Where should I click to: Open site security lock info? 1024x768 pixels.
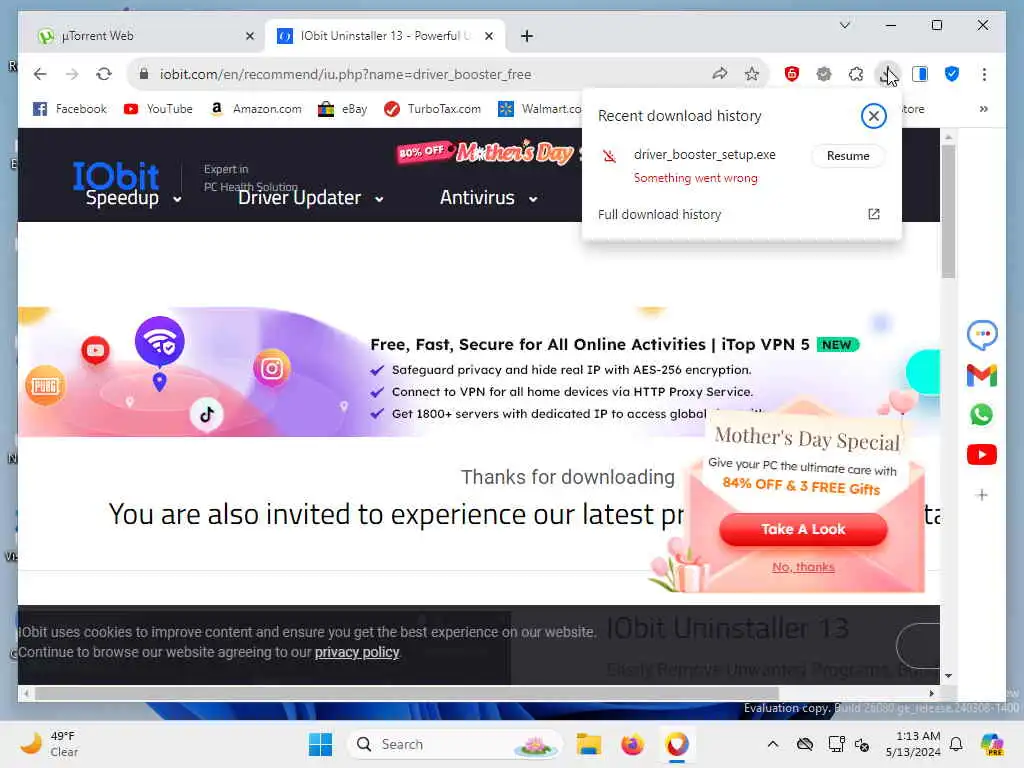point(144,74)
